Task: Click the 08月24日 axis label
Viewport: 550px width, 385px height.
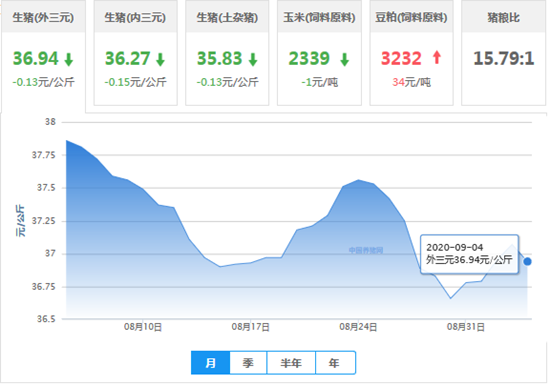Action: [x=358, y=327]
